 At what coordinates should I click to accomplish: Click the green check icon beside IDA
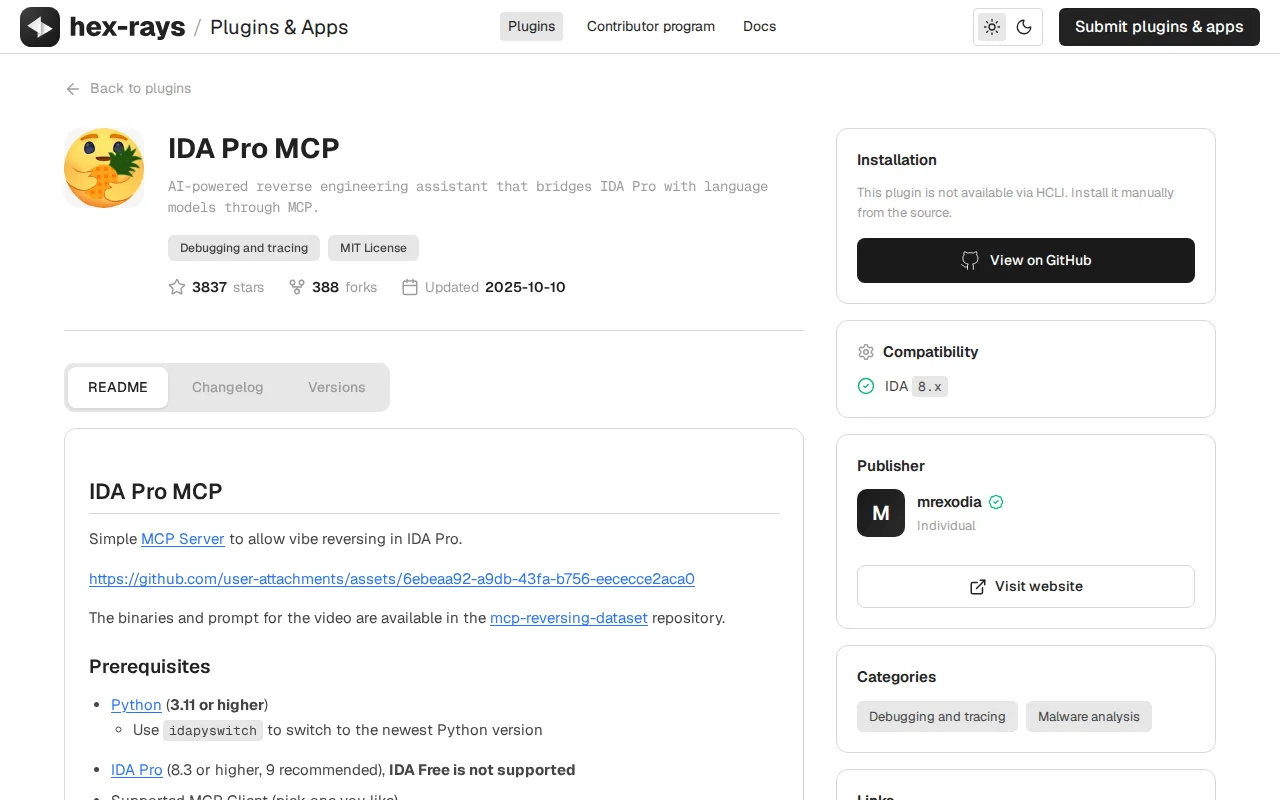coord(866,386)
